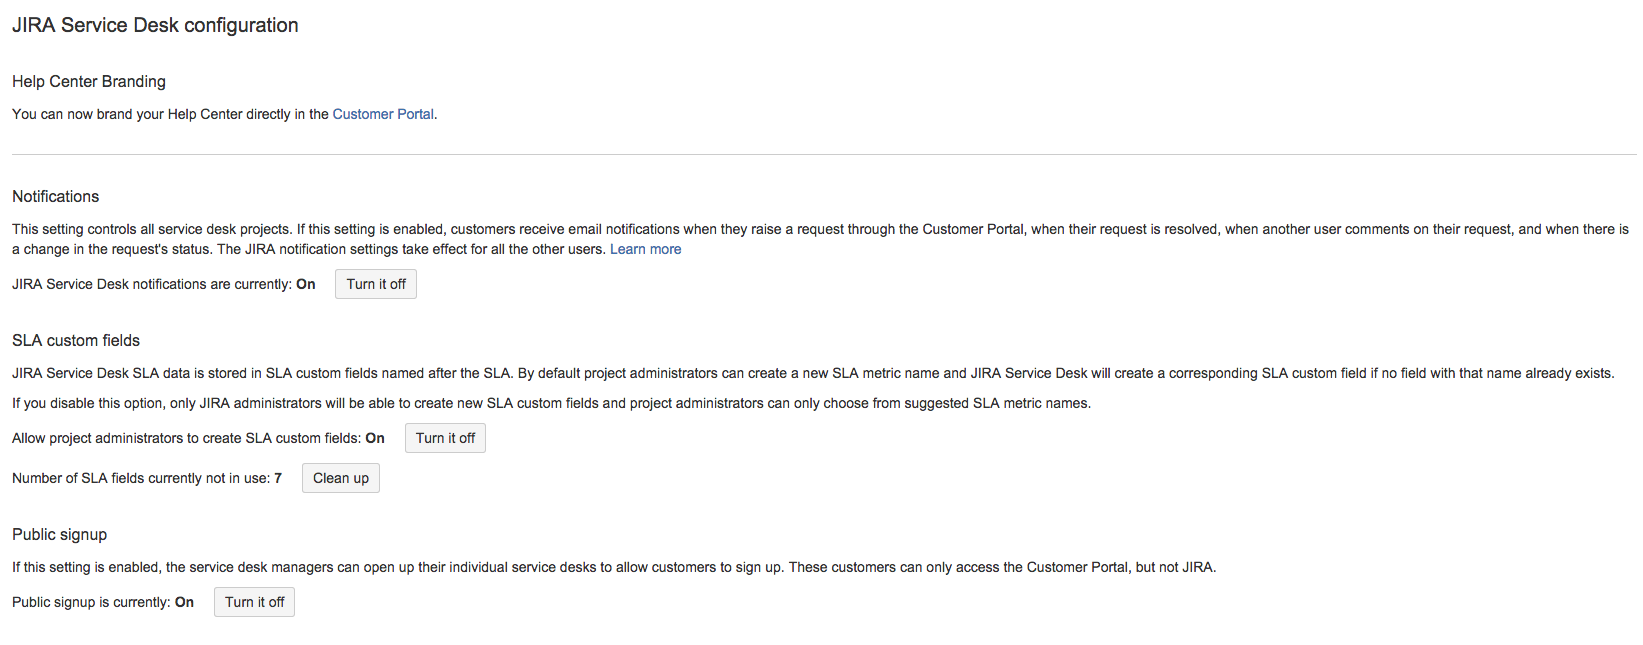Click the 'Public signup is currently: On' text

[x=103, y=602]
